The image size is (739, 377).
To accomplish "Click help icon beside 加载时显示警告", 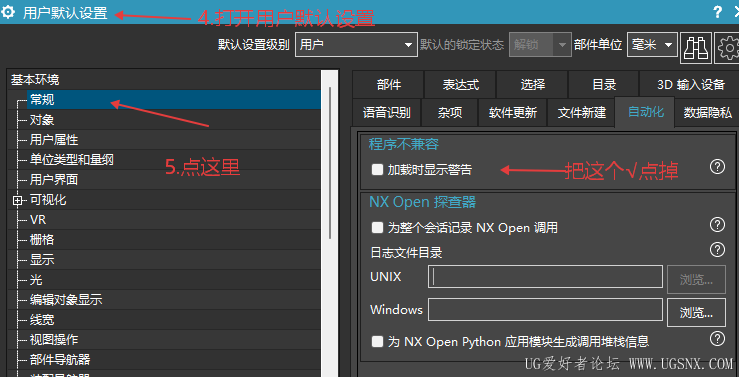I will [717, 167].
